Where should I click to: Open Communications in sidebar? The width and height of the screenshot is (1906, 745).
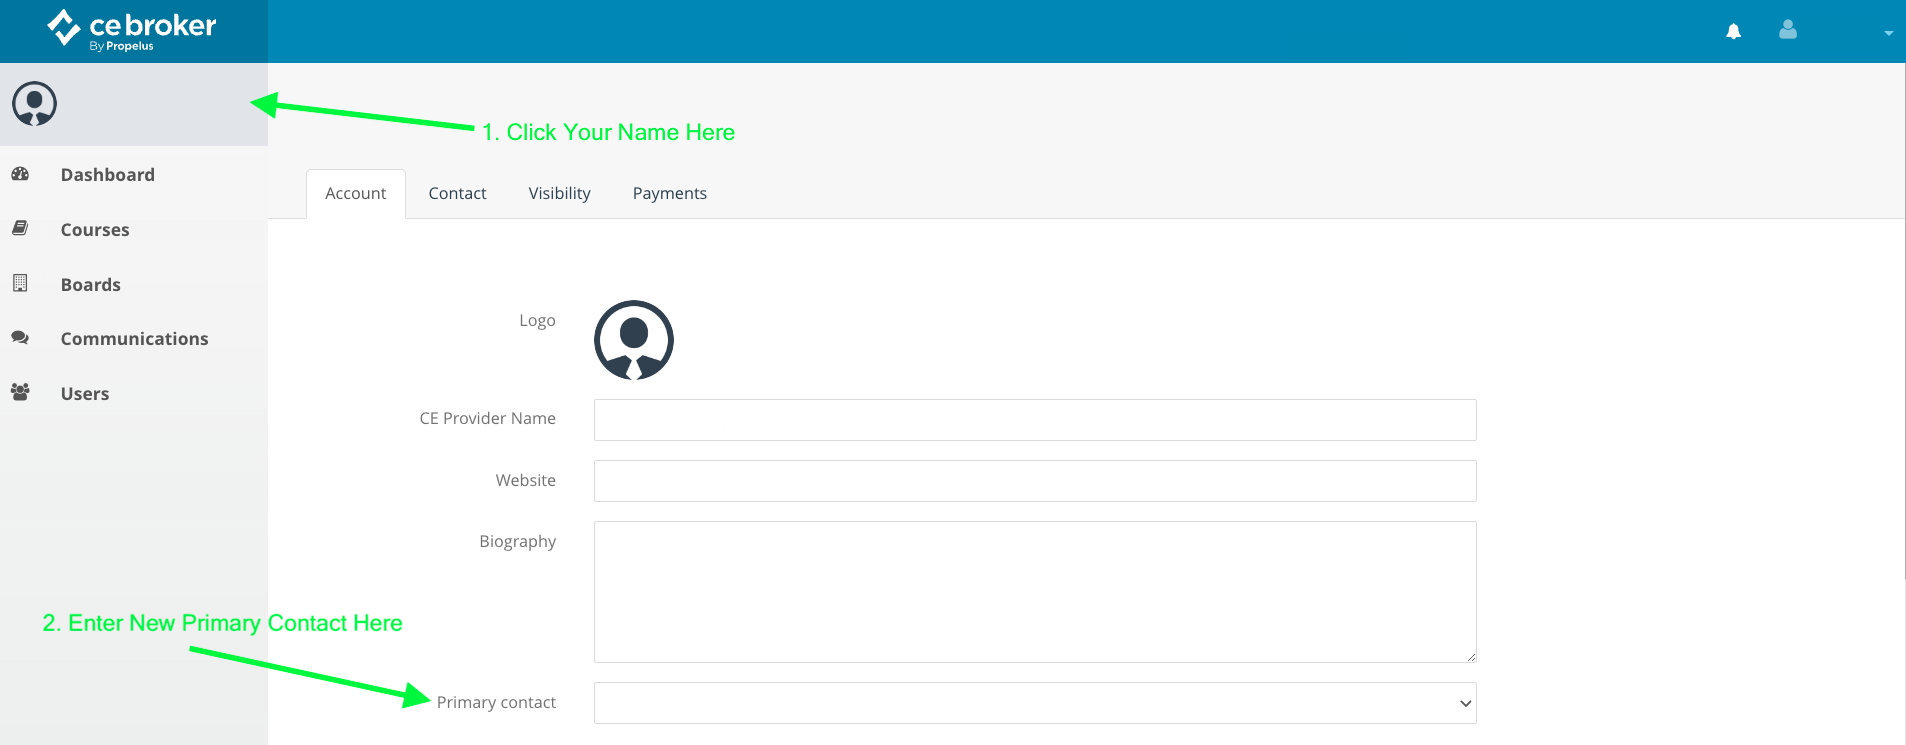134,339
